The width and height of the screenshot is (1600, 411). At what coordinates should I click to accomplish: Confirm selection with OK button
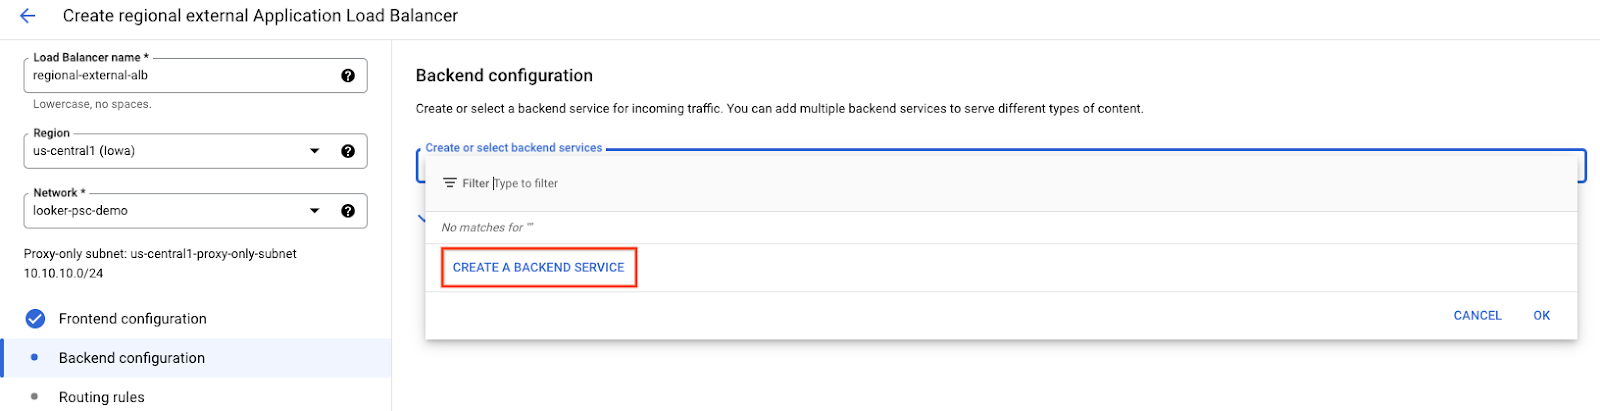1541,316
